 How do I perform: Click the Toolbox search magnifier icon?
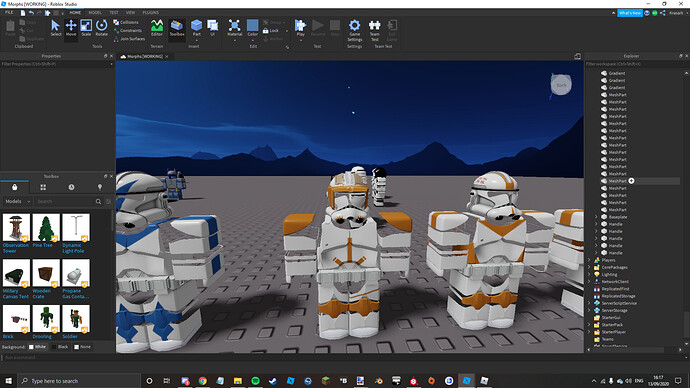[x=98, y=201]
